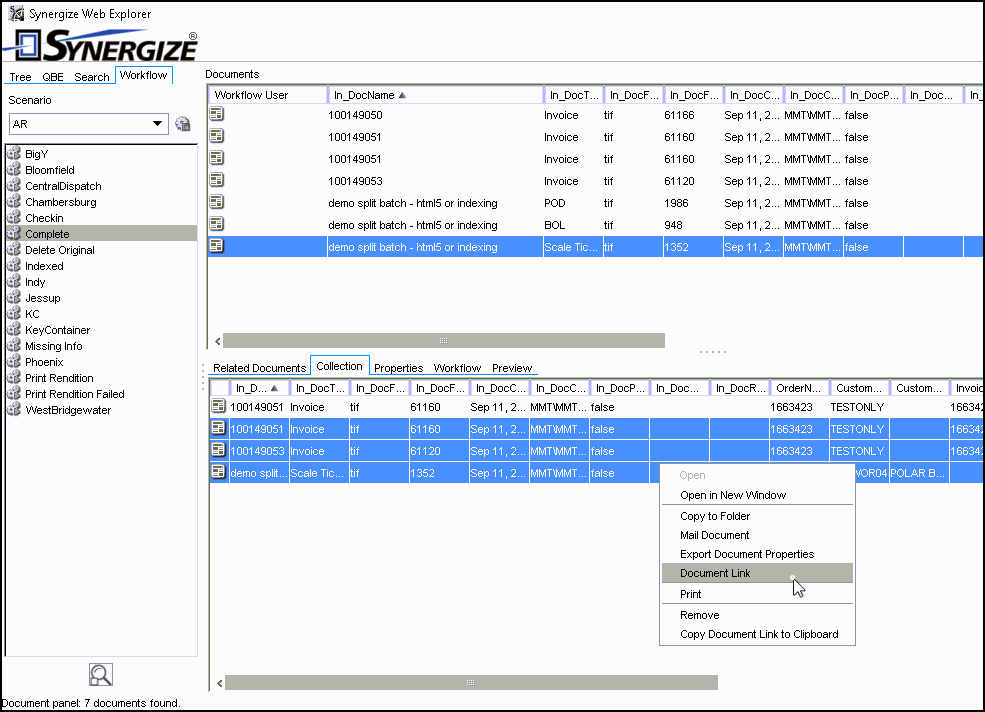Click the In_DocP... column header in Documents
The height and width of the screenshot is (712, 985).
[x=873, y=95]
